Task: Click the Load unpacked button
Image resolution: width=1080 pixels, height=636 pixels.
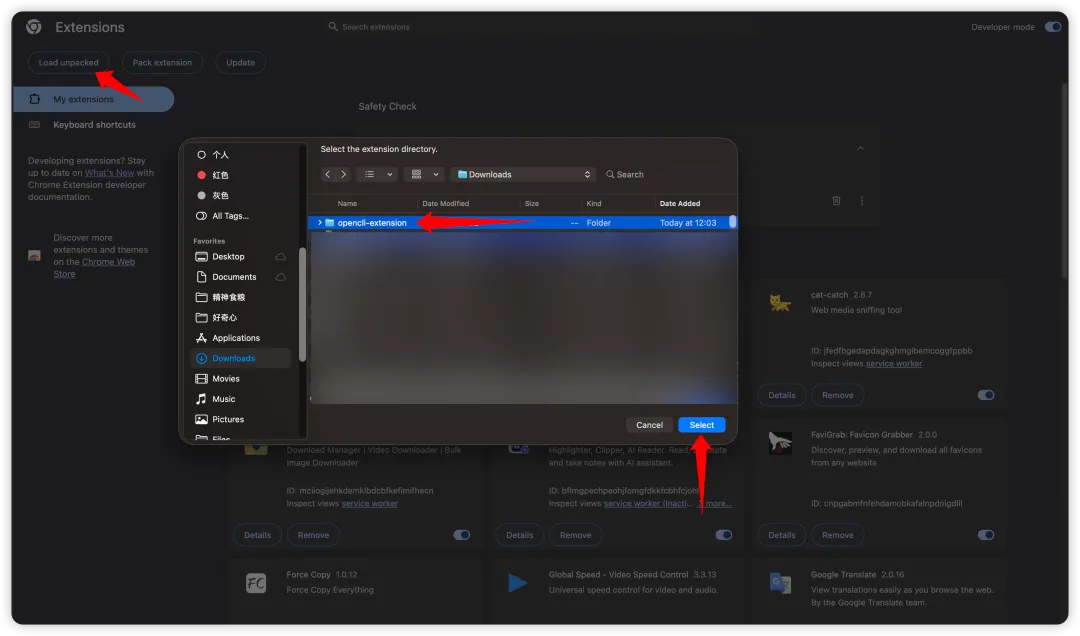Action: coord(68,63)
